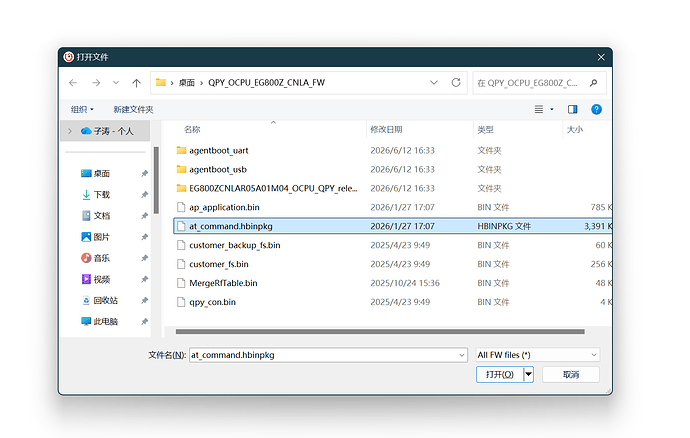The width and height of the screenshot is (690, 438).
Task: Open recent locations chevron next to forward arrow
Action: tap(116, 83)
